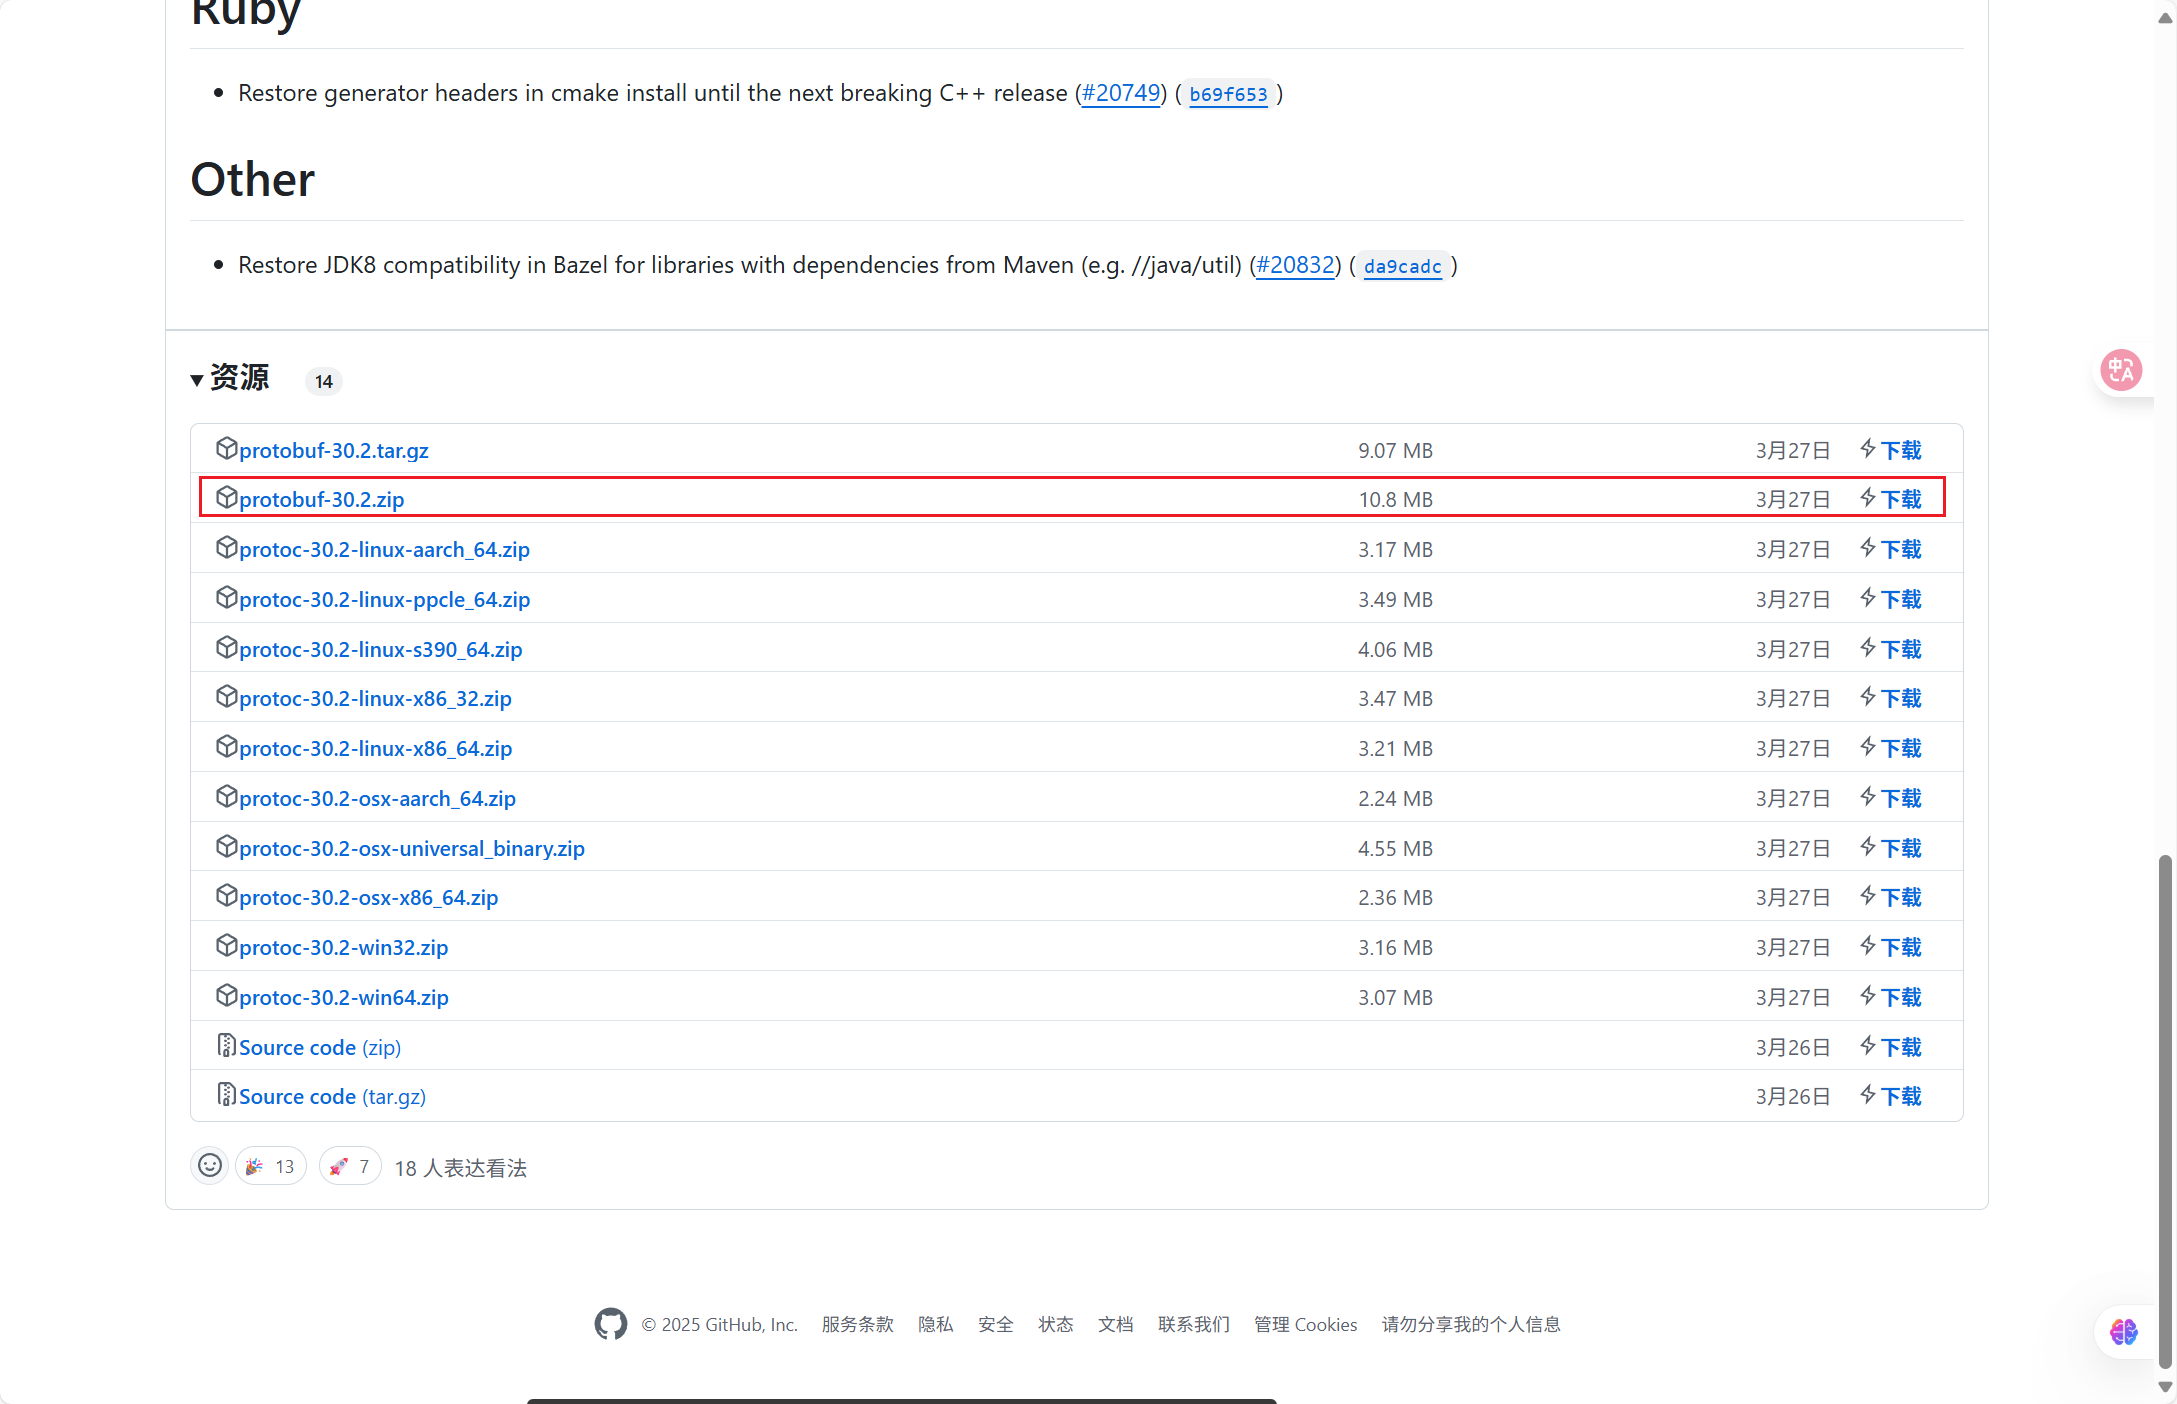The height and width of the screenshot is (1404, 2177).
Task: Open commit b69f653 link
Action: coord(1228,94)
